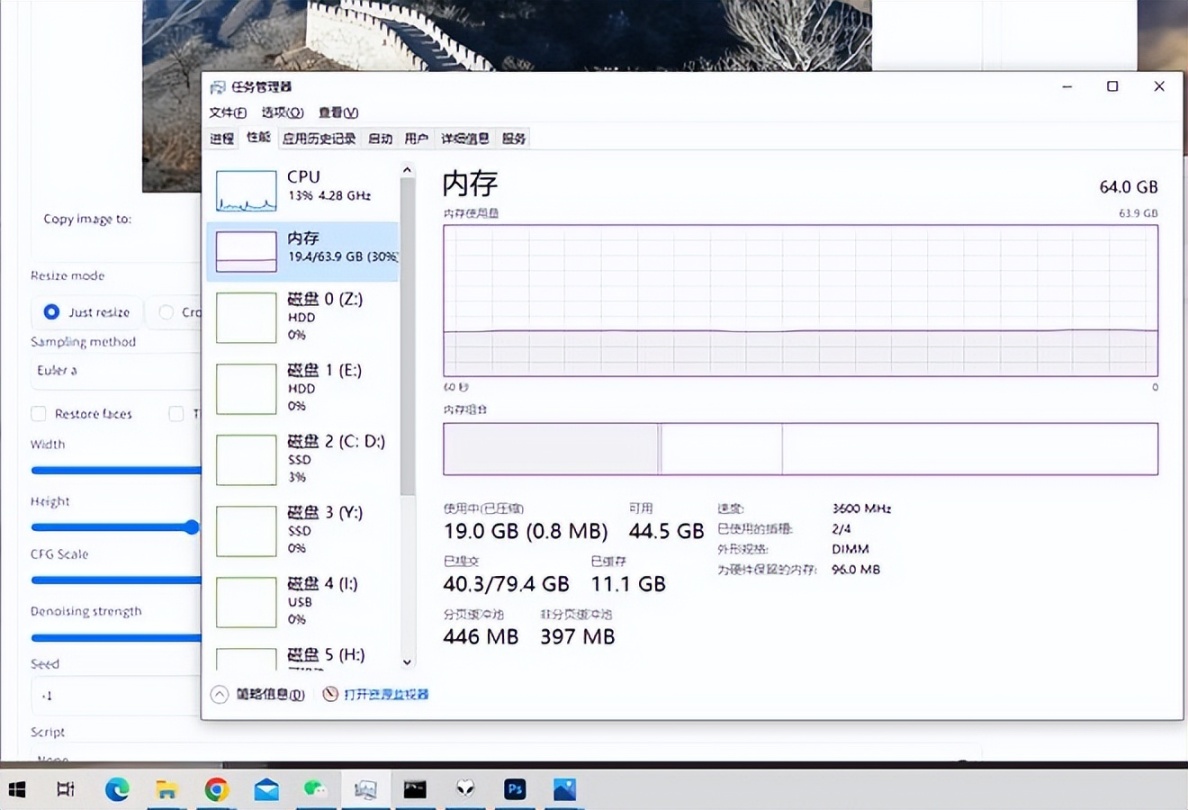Open File Explorer from the taskbar
1188x810 pixels.
167,790
